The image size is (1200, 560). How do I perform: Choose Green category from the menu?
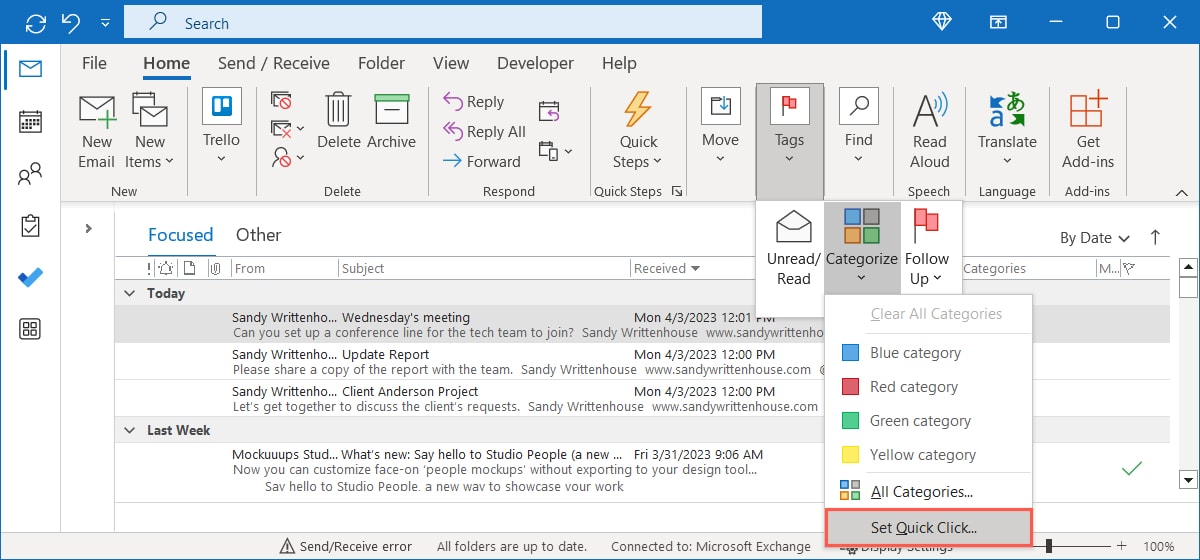(x=928, y=421)
